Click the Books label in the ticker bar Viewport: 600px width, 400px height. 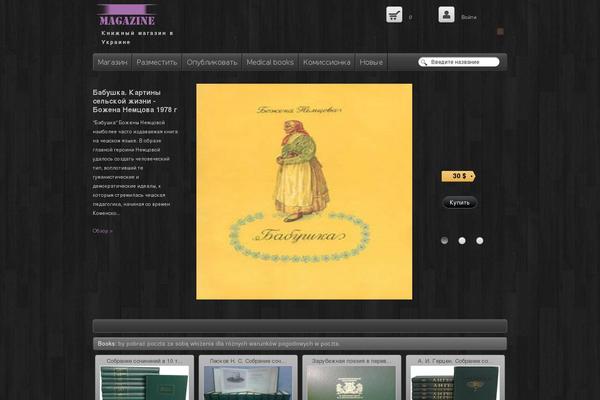[106, 344]
